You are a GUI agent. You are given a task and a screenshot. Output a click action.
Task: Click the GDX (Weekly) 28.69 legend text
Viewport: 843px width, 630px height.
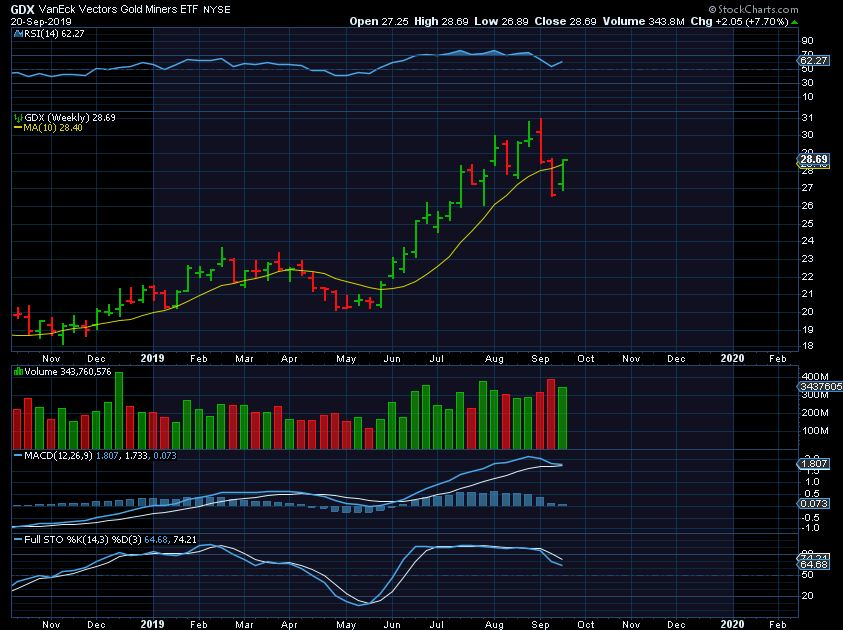pyautogui.click(x=70, y=118)
